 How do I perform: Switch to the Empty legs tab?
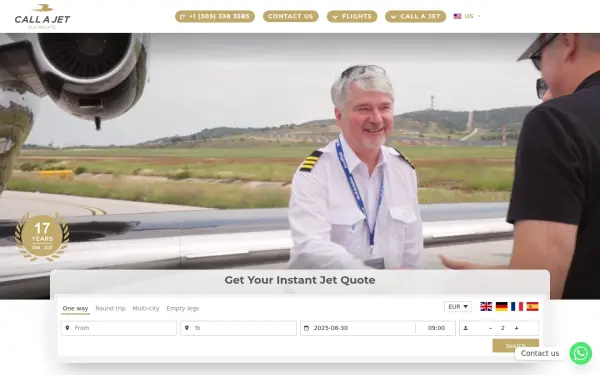pyautogui.click(x=183, y=308)
